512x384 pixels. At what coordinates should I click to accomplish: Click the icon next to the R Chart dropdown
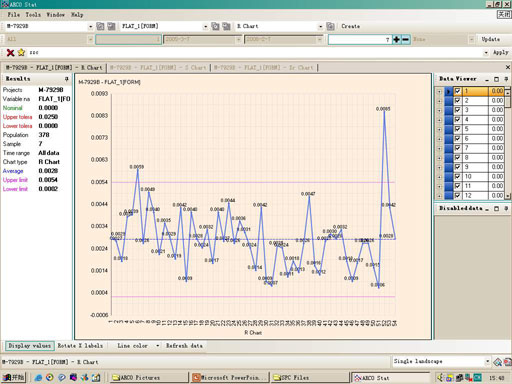[x=330, y=26]
